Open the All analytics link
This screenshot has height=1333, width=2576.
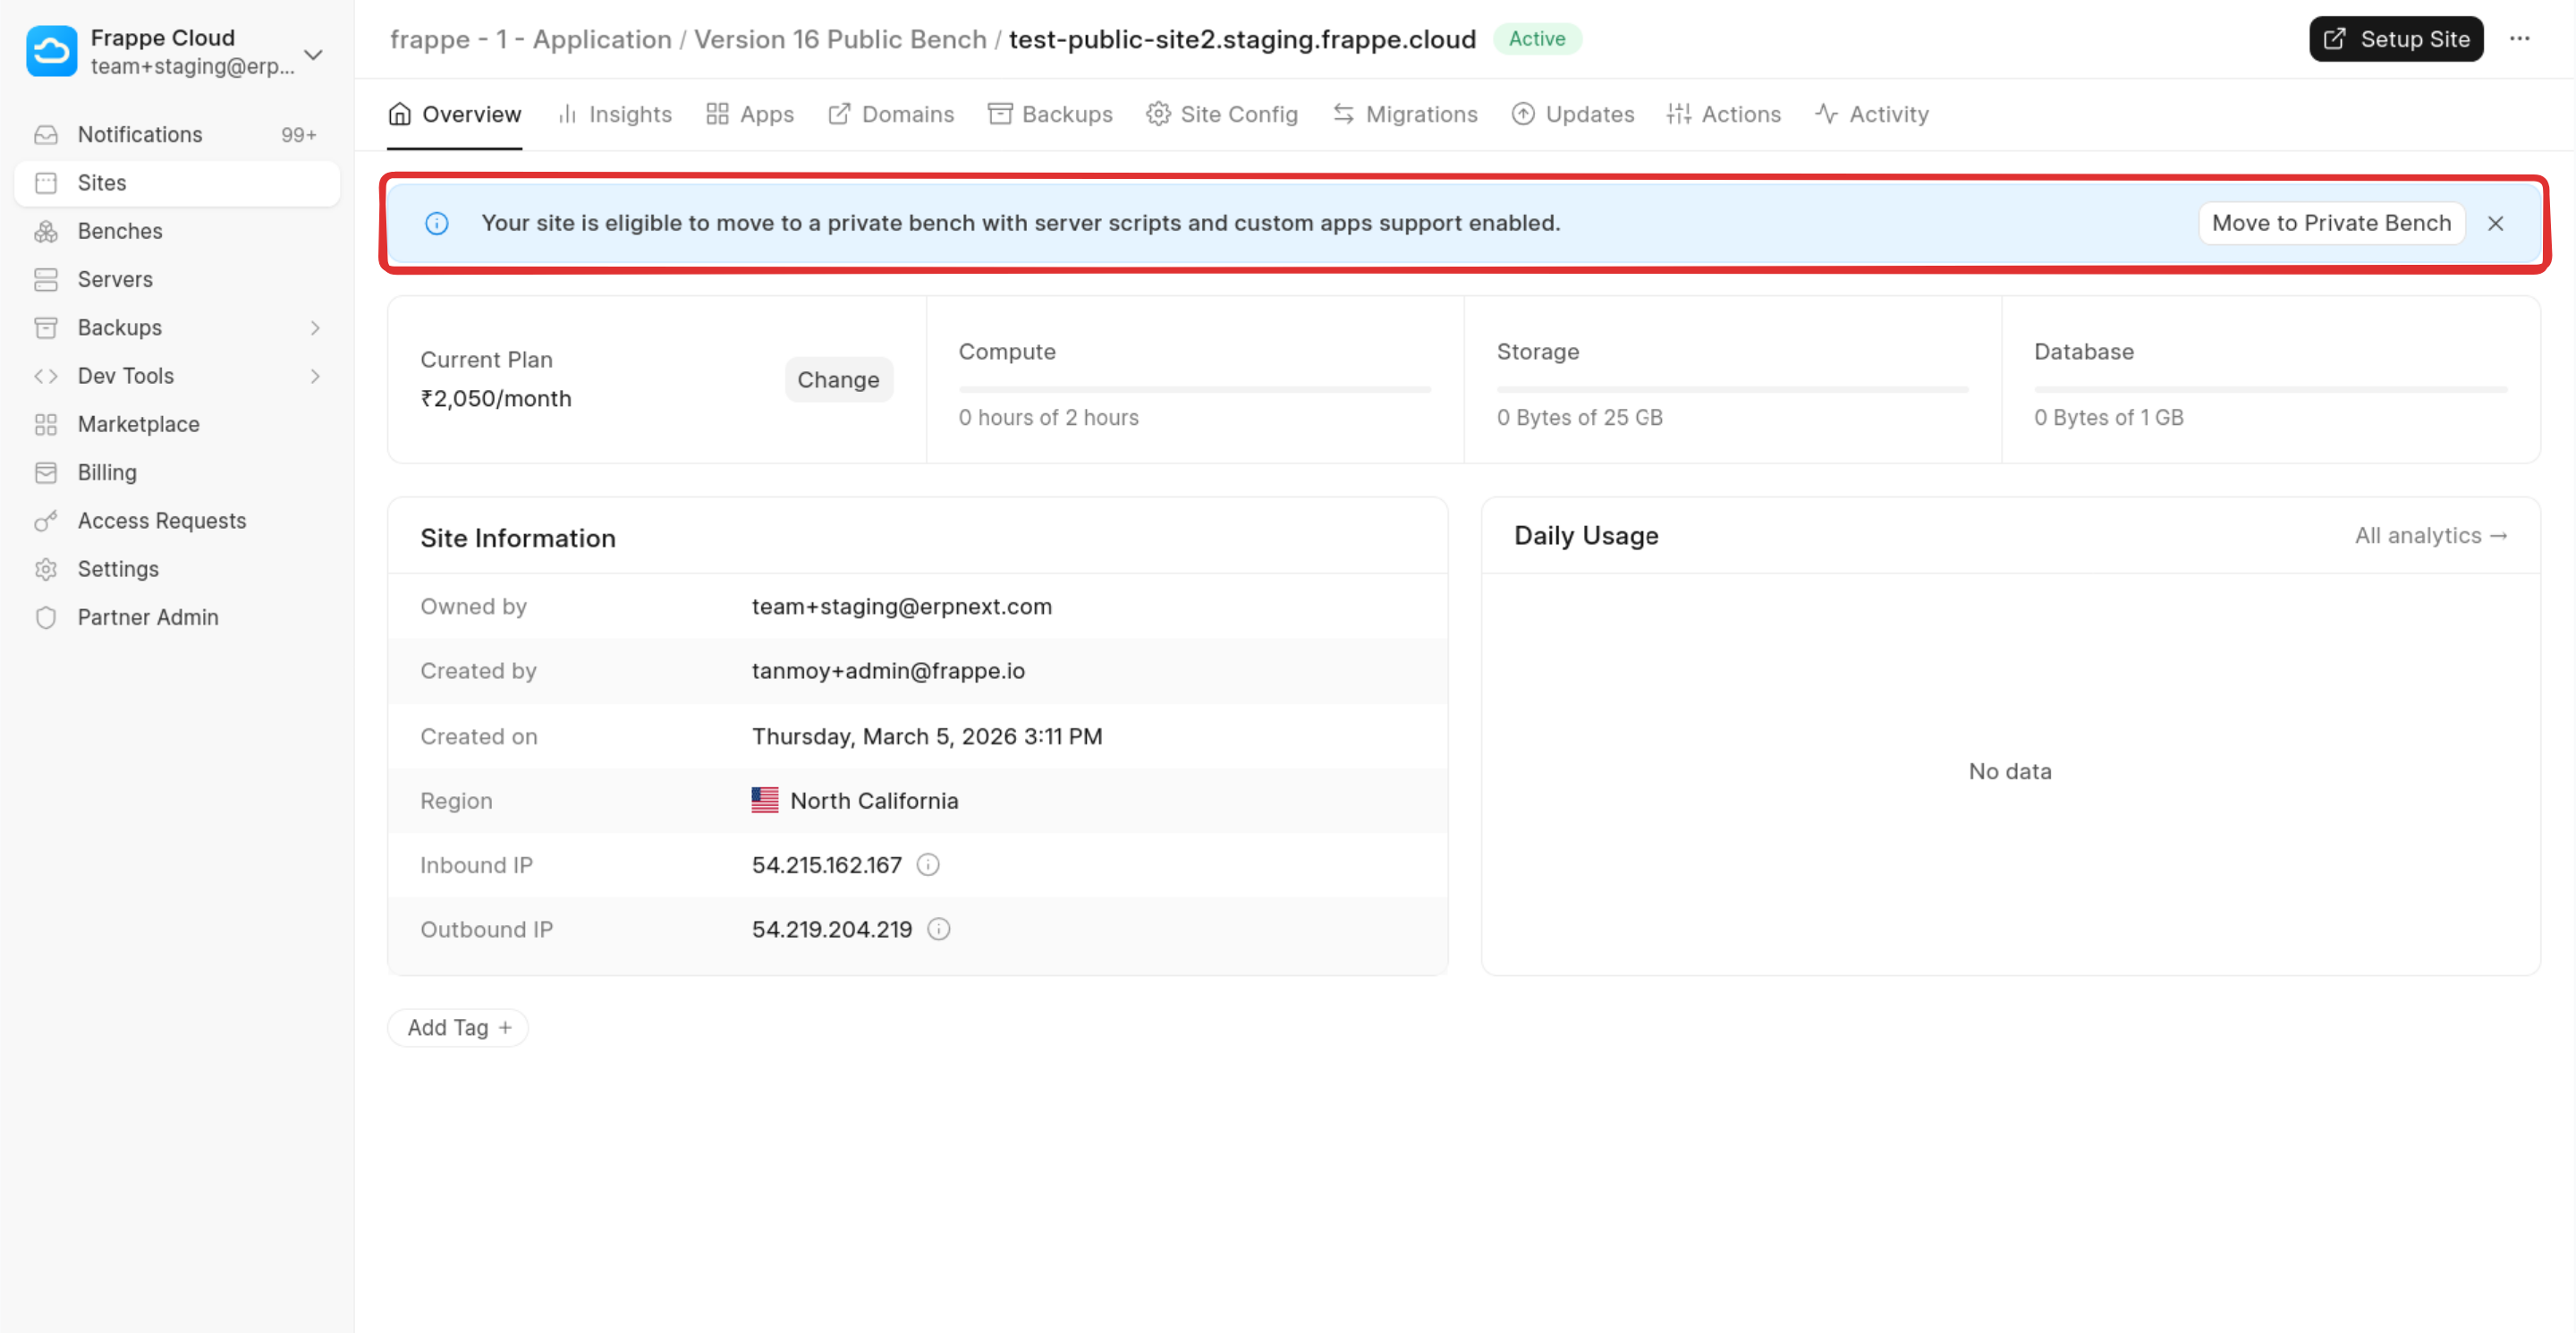coord(2430,535)
